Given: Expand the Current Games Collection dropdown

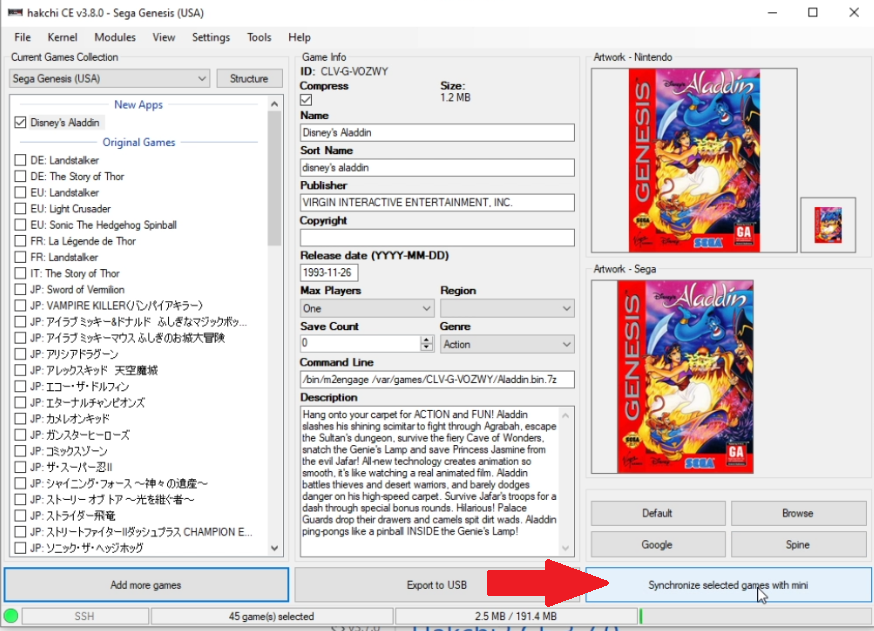Looking at the screenshot, I should click(109, 79).
